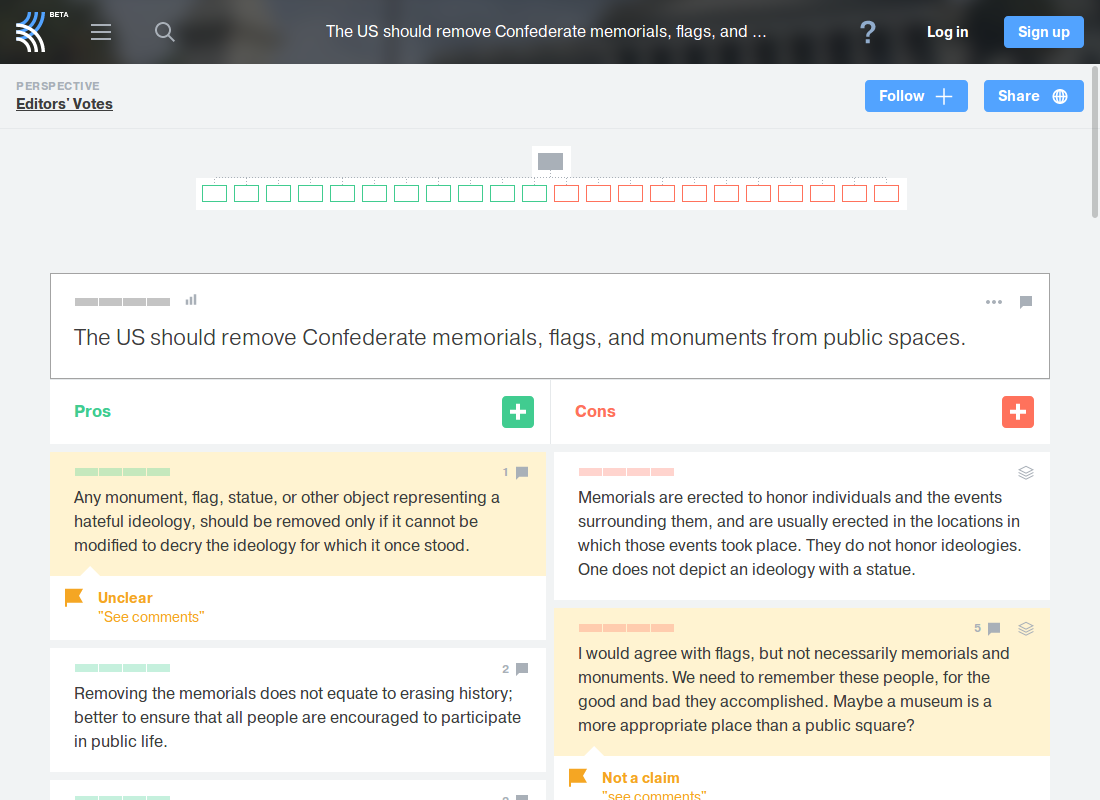Open "See comments" under Unclear flag

point(151,617)
